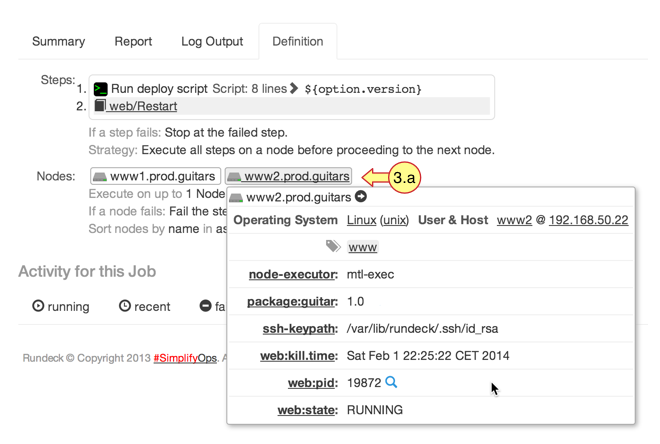The image size is (660, 444).
Task: Click the node icon in www1.prod.guitars
Action: click(x=100, y=177)
